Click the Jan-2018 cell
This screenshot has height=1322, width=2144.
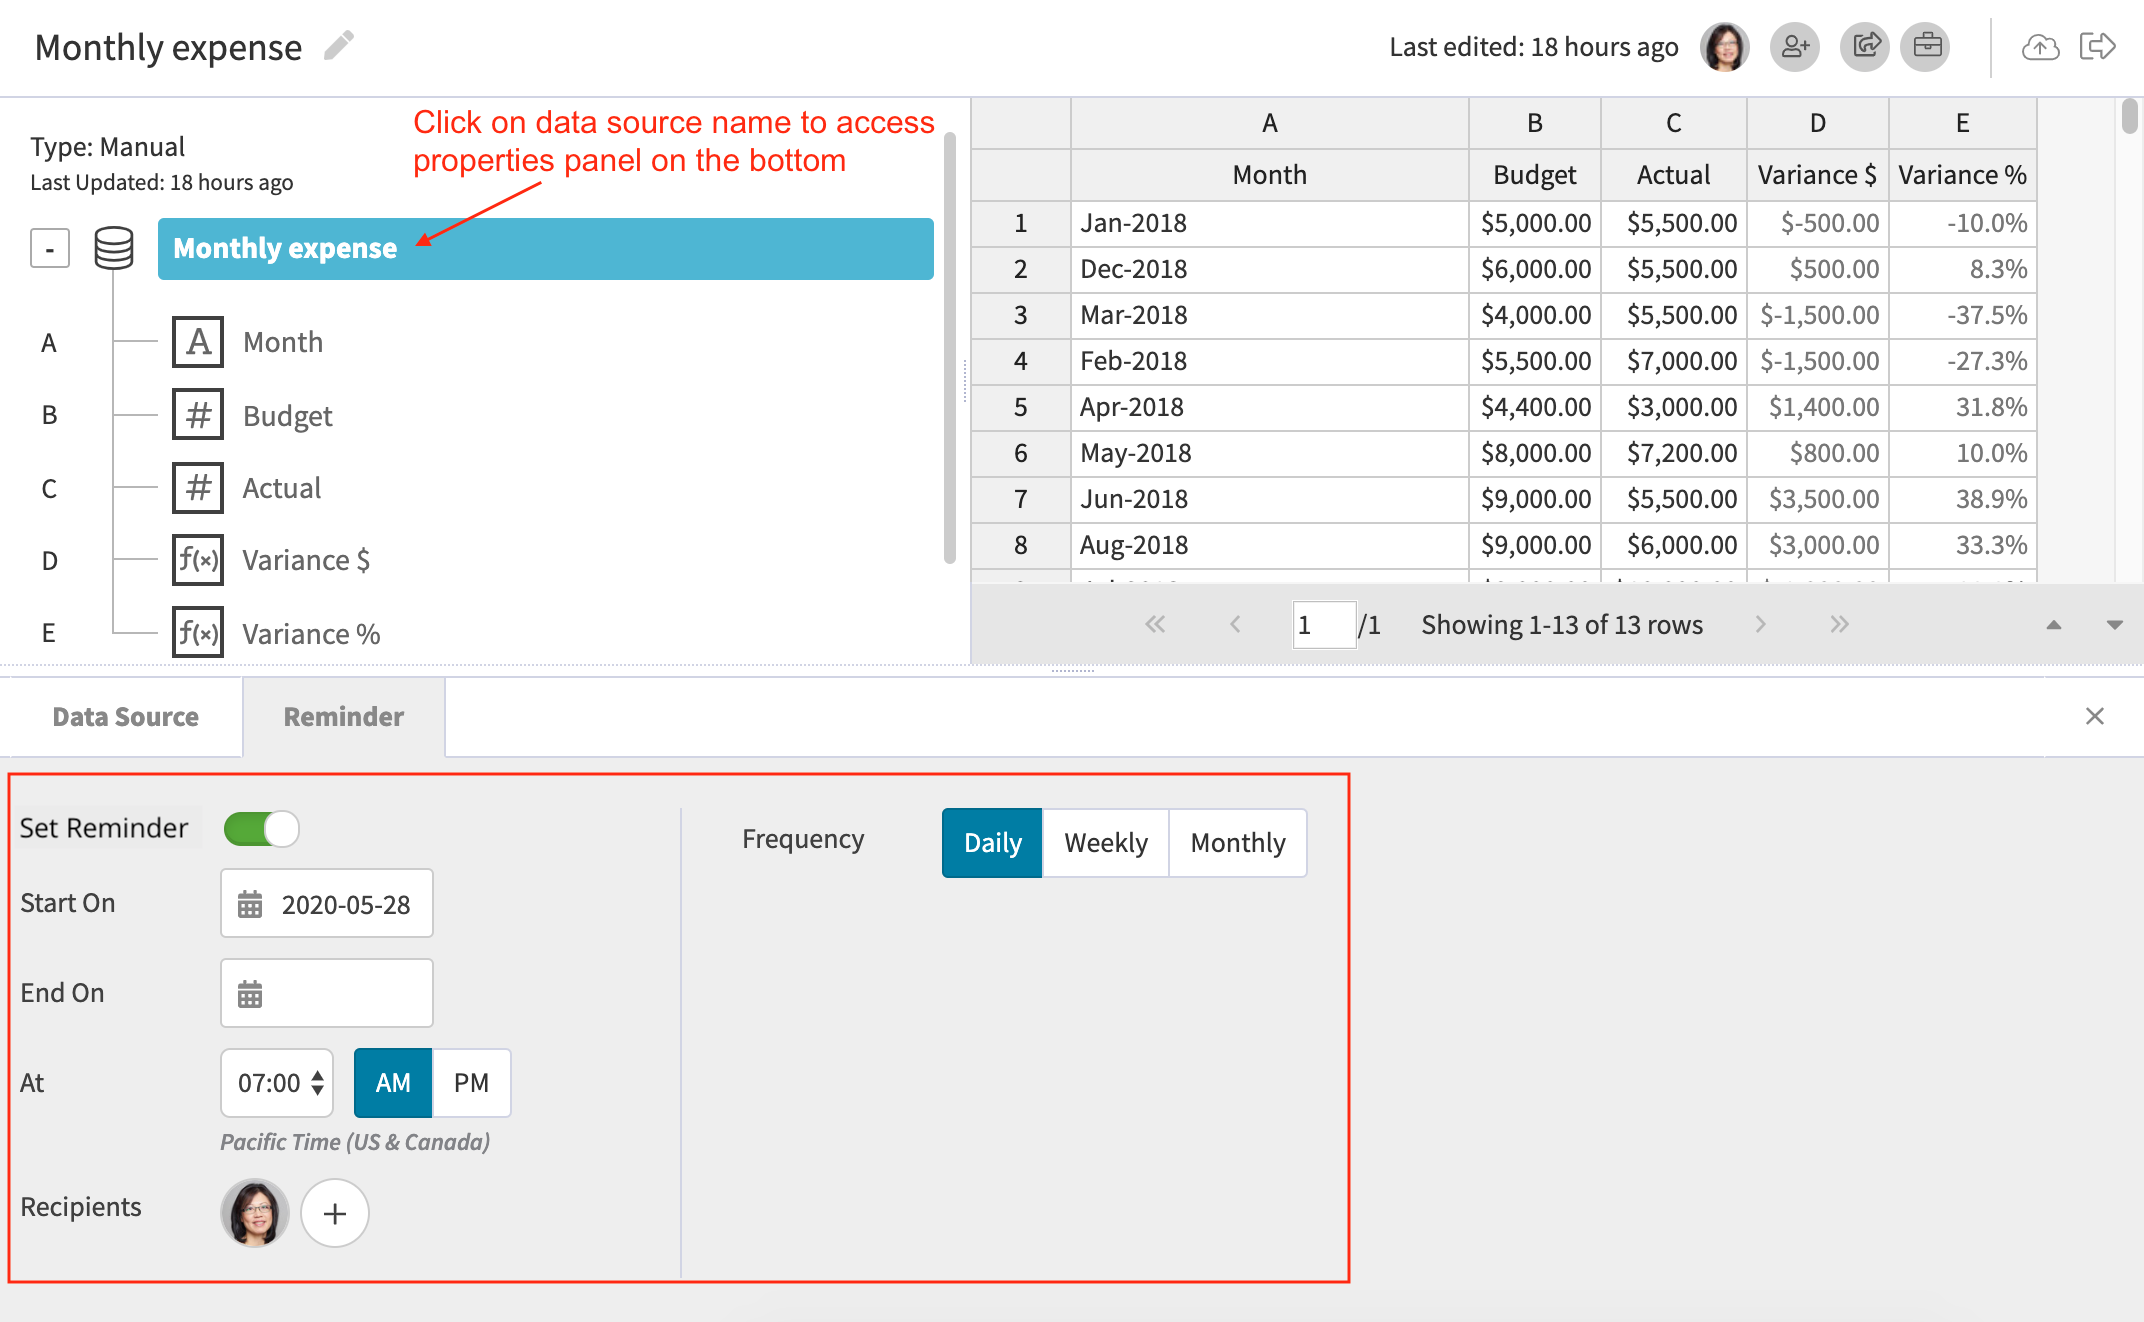[x=1270, y=223]
